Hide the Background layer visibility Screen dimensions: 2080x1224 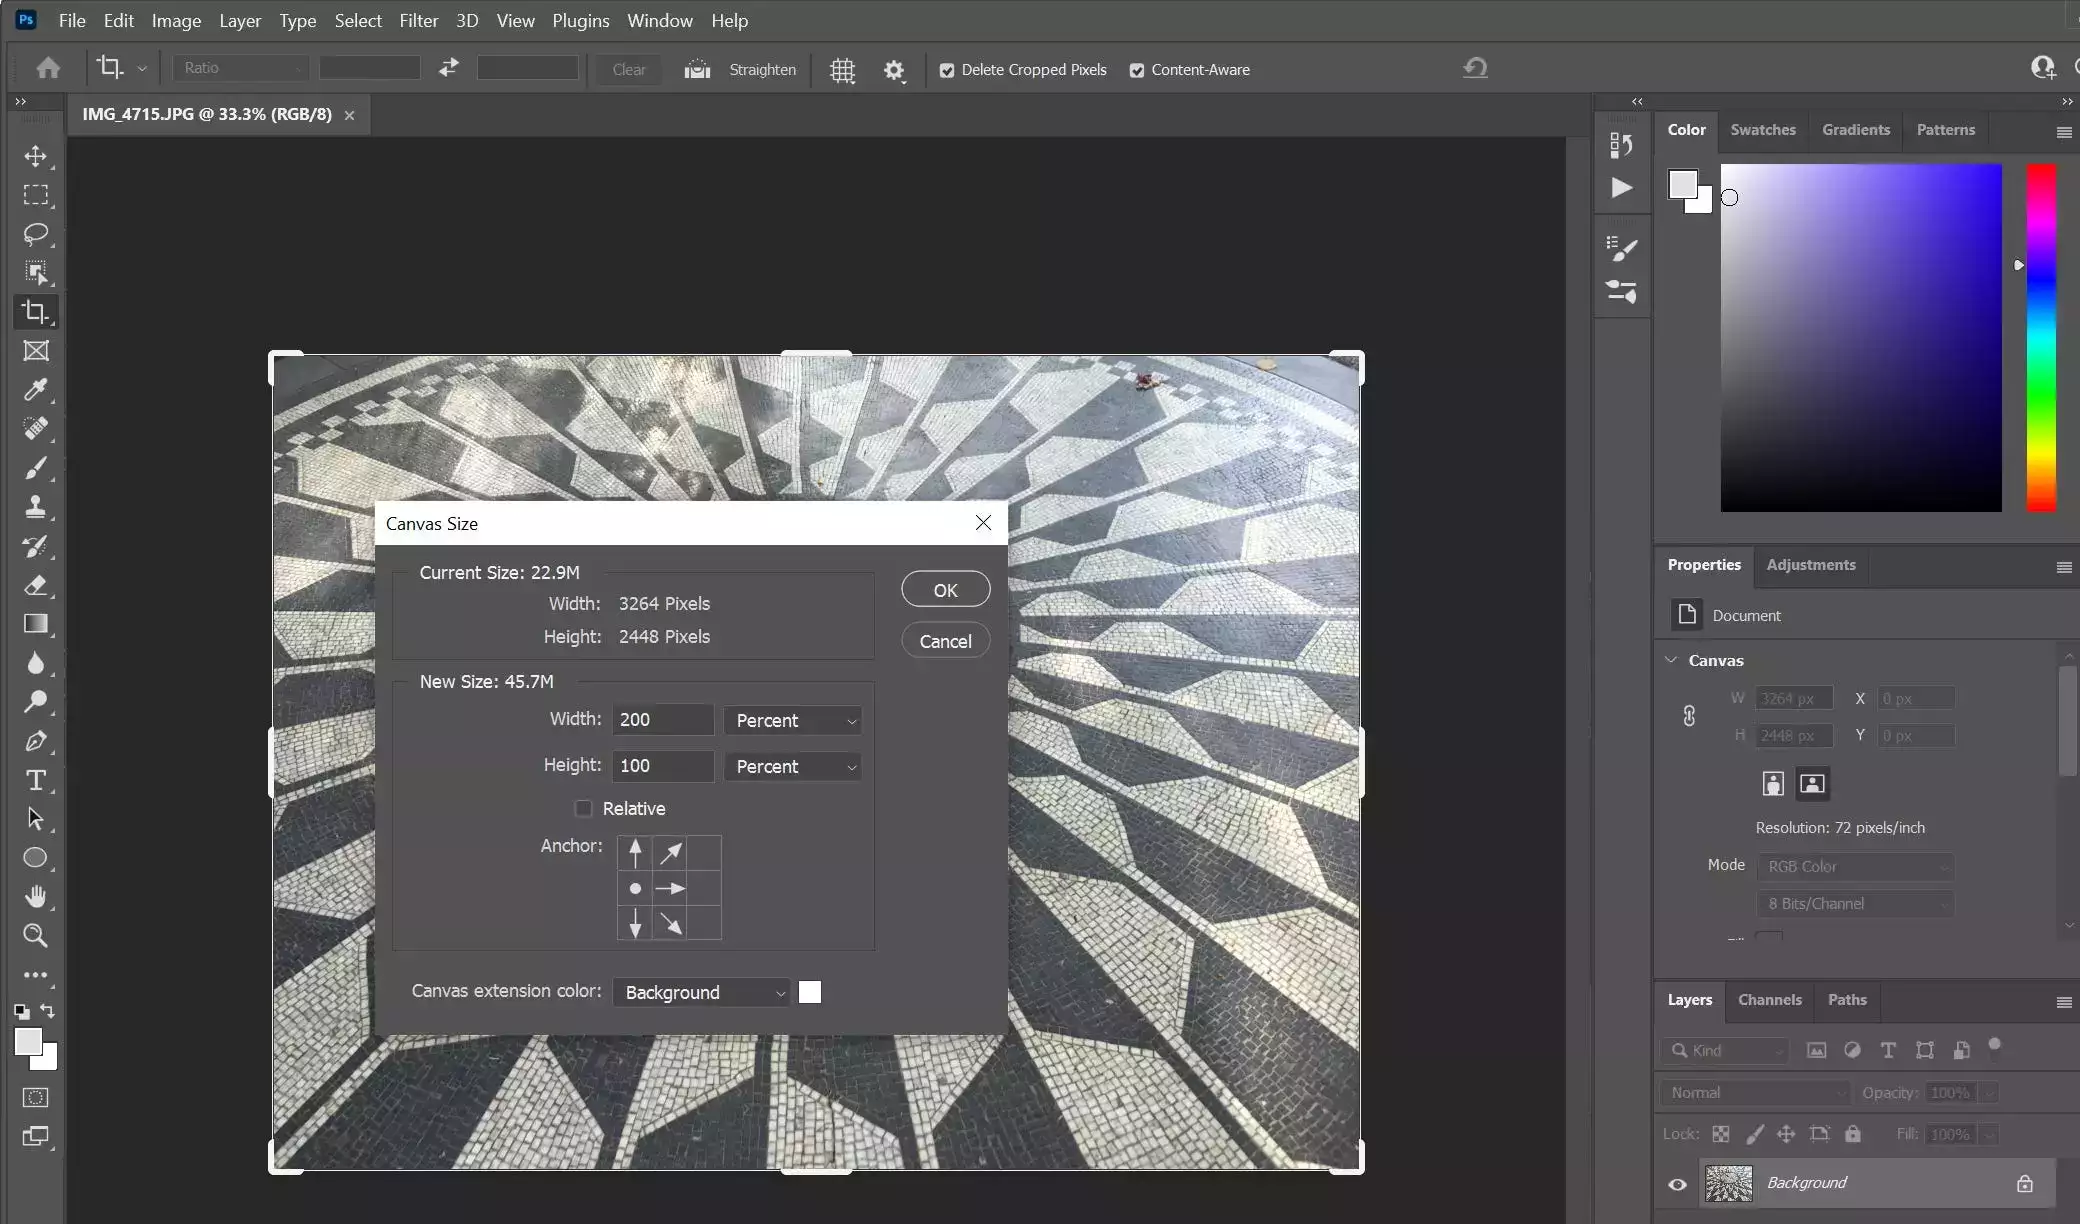click(1677, 1184)
